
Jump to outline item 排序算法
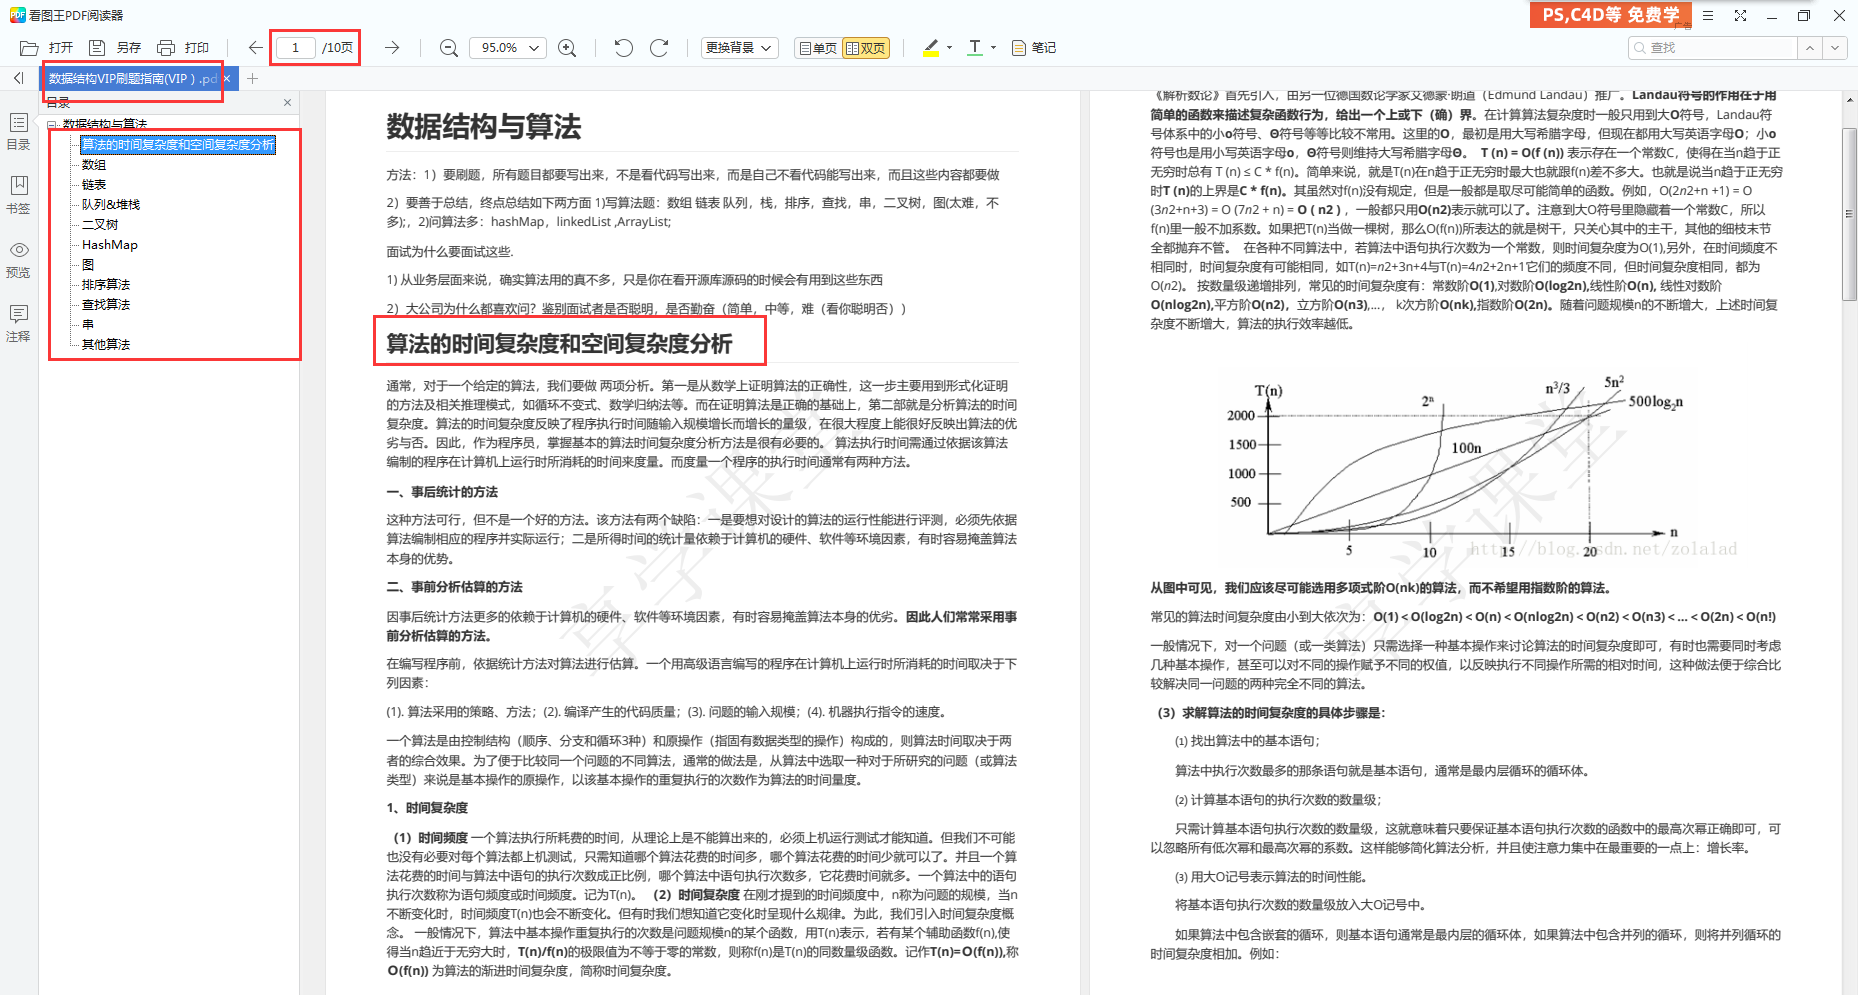[106, 285]
